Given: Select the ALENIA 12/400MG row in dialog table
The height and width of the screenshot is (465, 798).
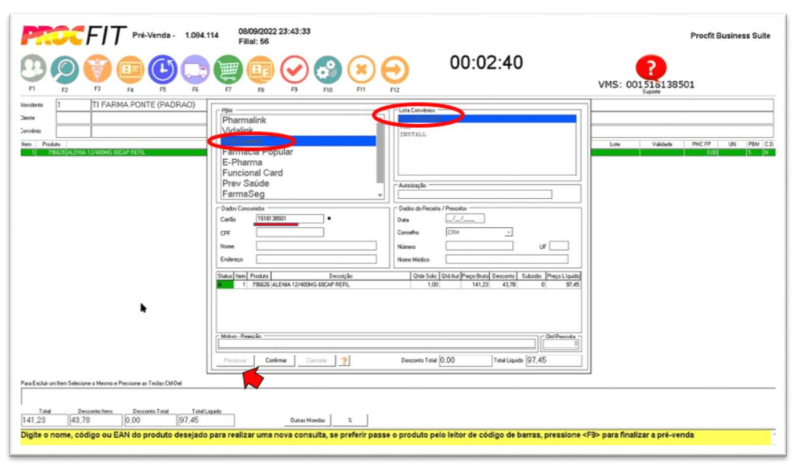Looking at the screenshot, I should (x=398, y=284).
